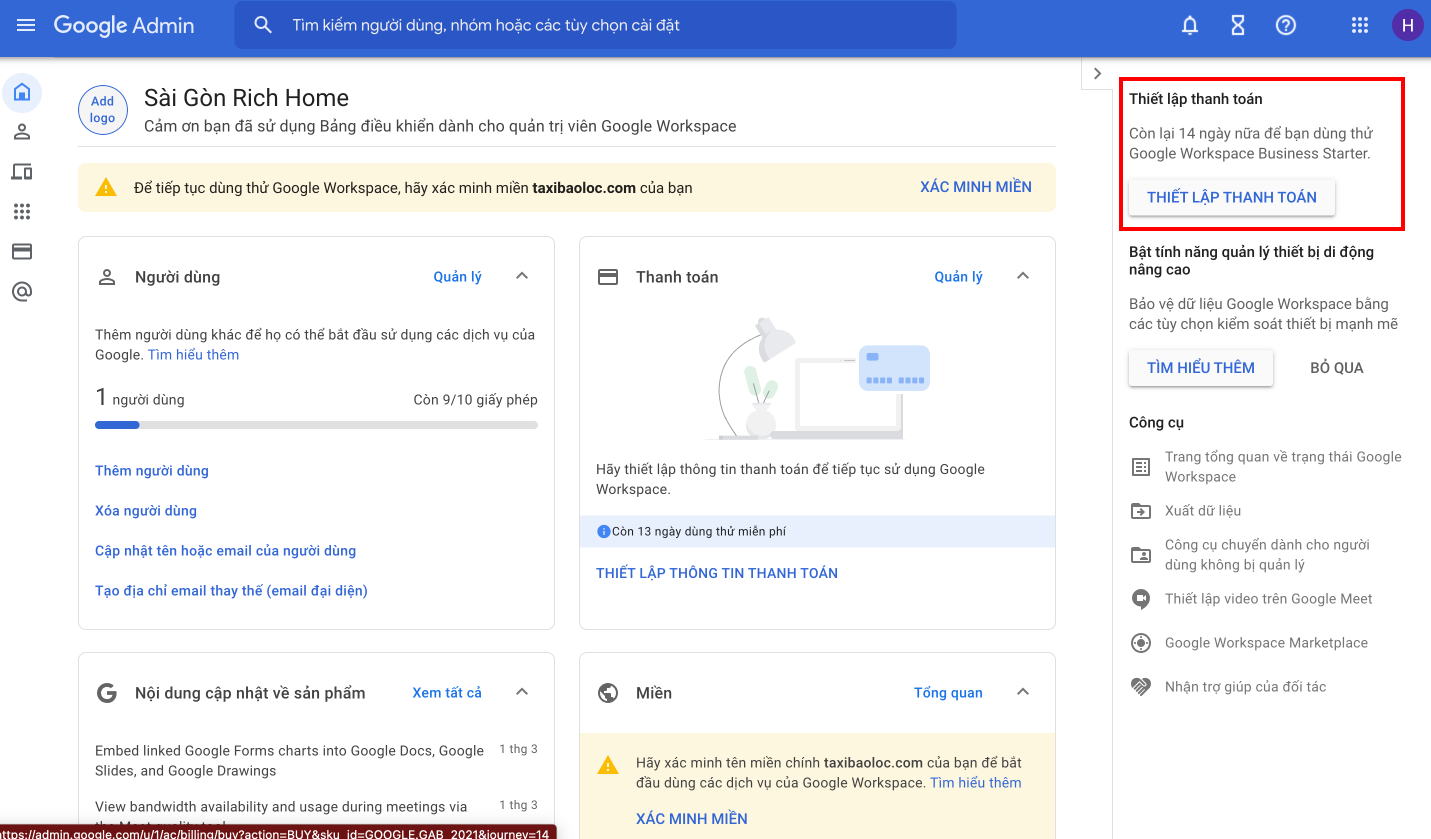Click Tổng quan in Miền card
This screenshot has width=1431, height=839.
tap(948, 693)
